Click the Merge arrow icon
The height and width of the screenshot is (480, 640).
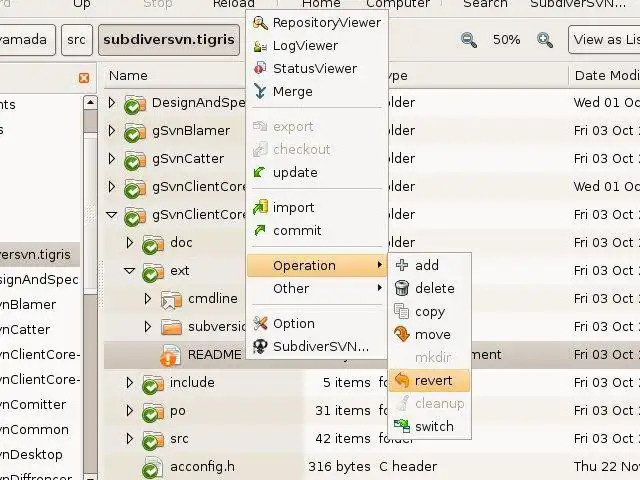(x=260, y=91)
